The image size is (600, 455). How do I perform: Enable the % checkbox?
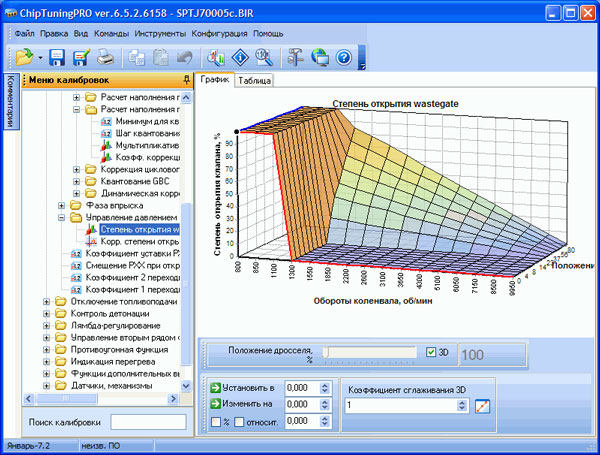[216, 423]
